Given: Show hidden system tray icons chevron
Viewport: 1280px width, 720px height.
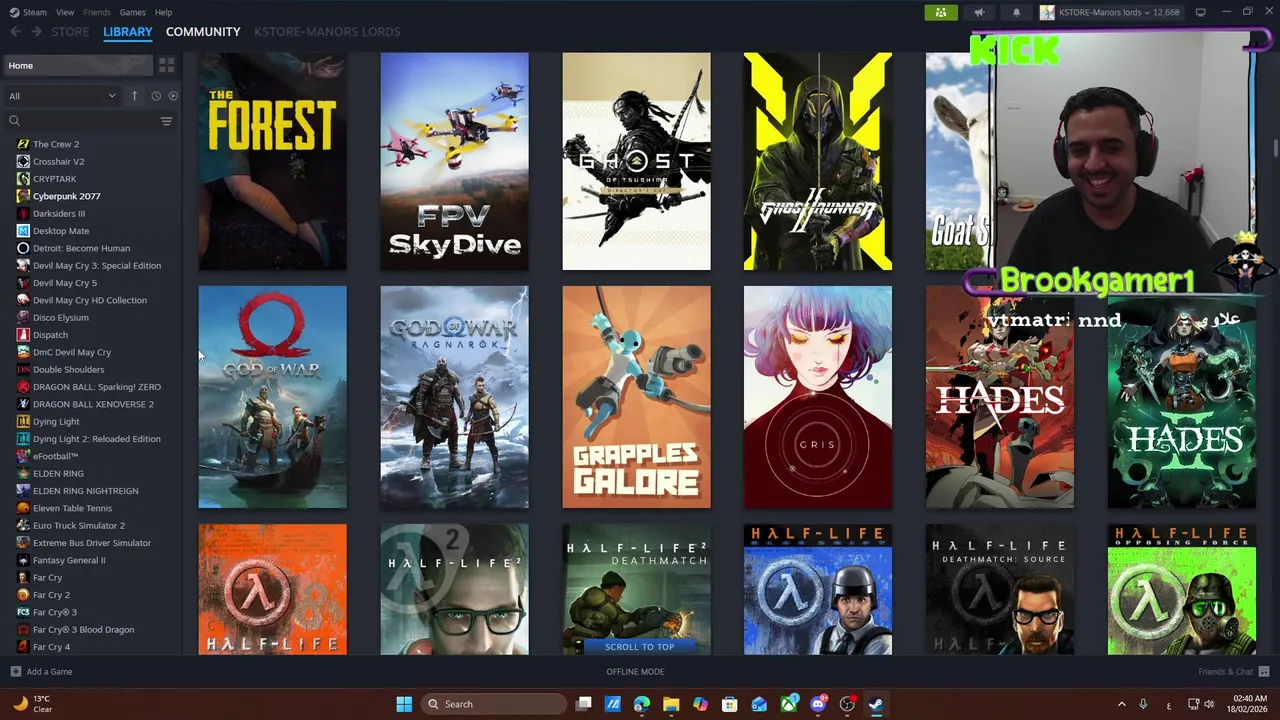Looking at the screenshot, I should coord(1121,704).
